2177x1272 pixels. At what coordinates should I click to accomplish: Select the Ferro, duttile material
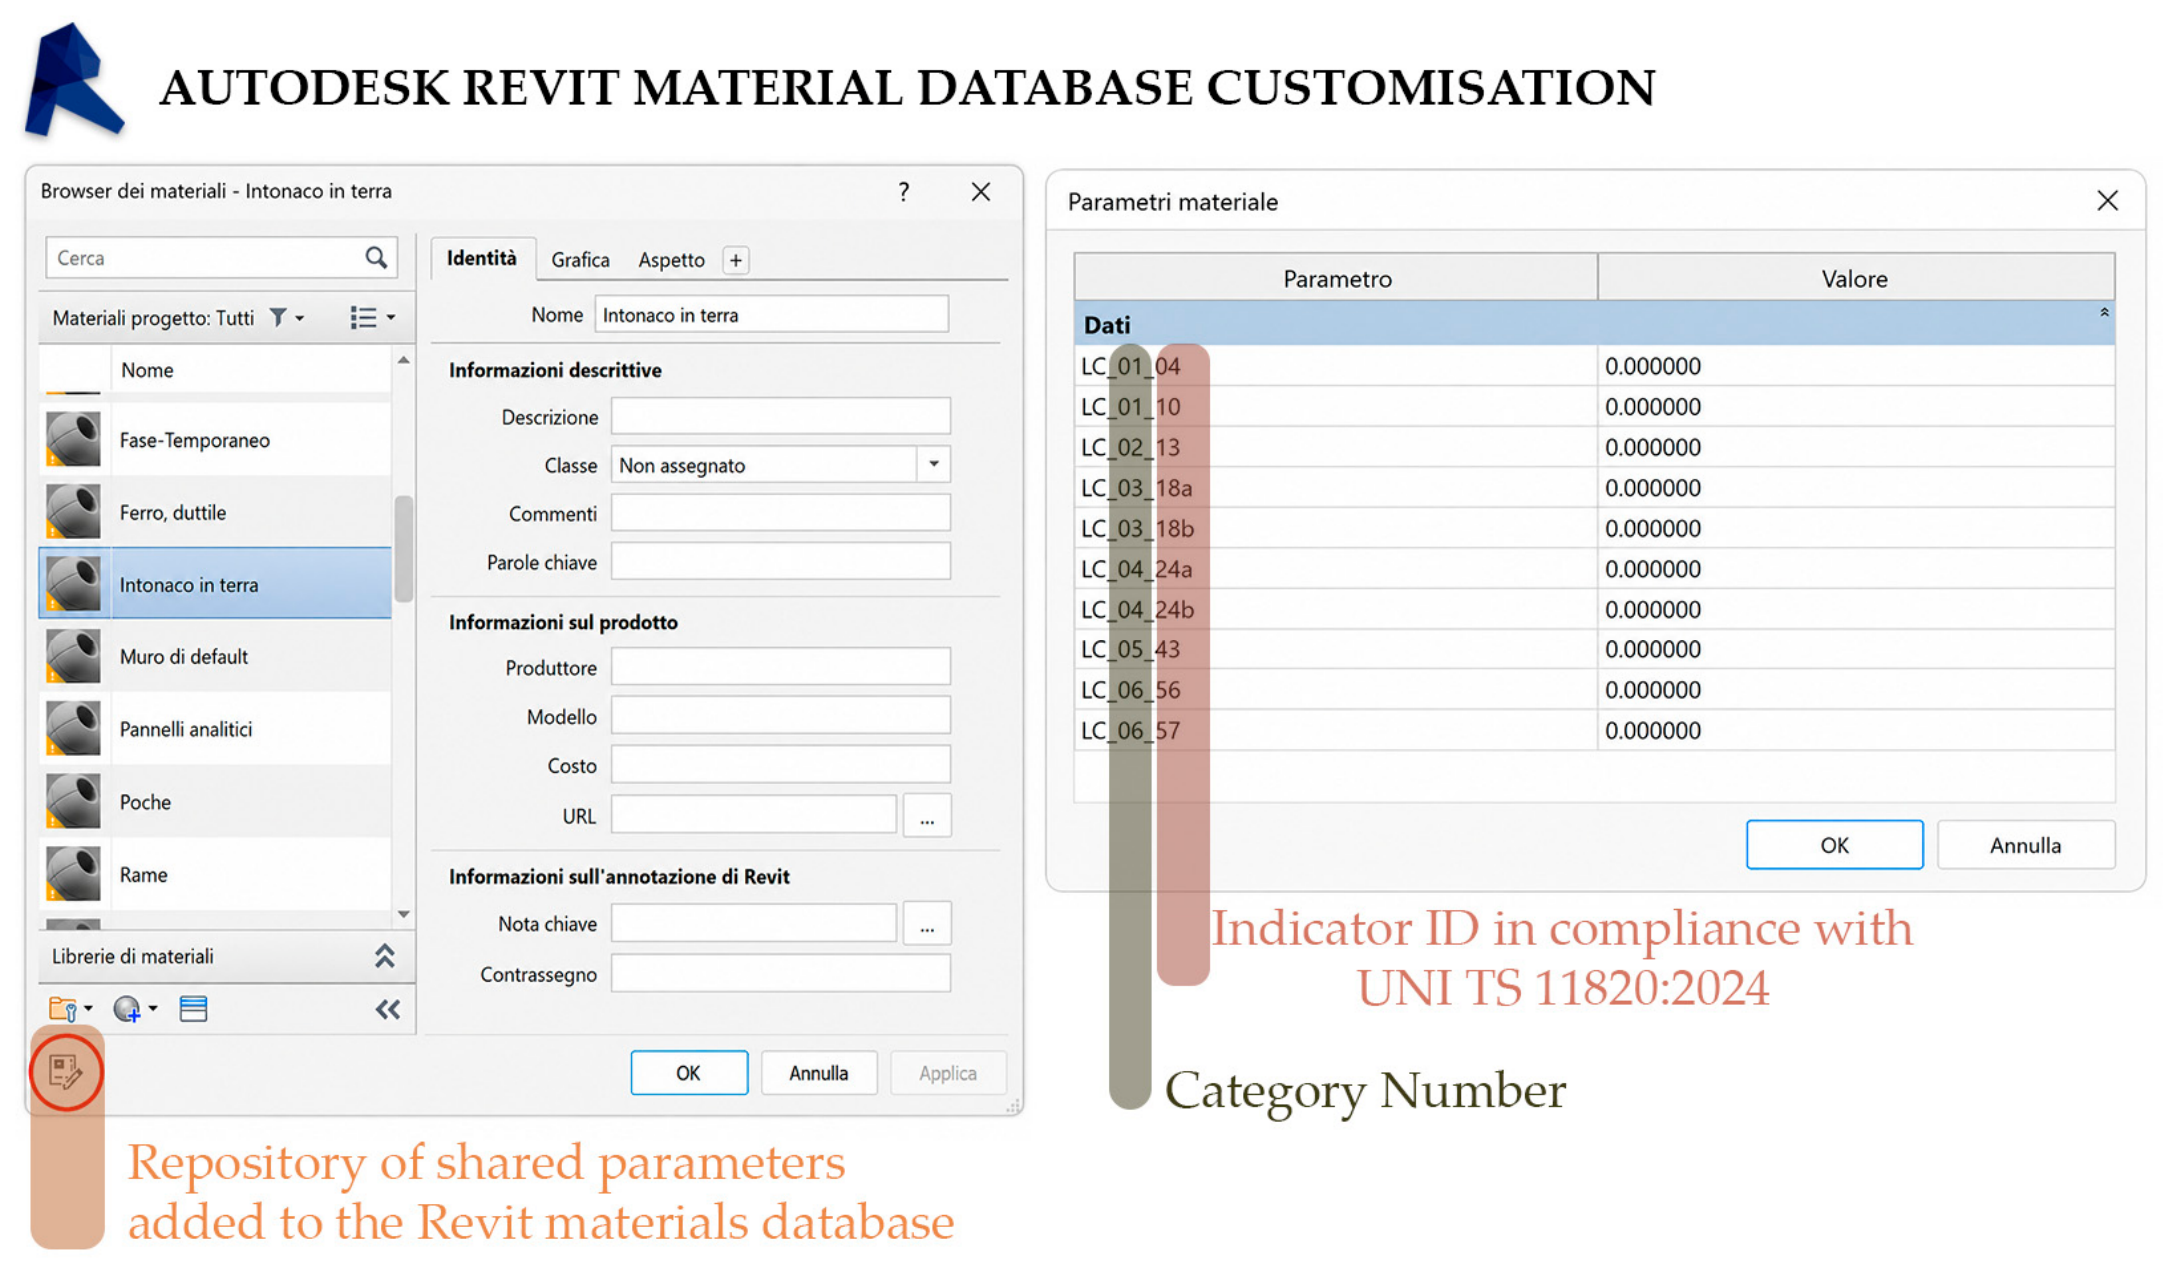pyautogui.click(x=215, y=512)
